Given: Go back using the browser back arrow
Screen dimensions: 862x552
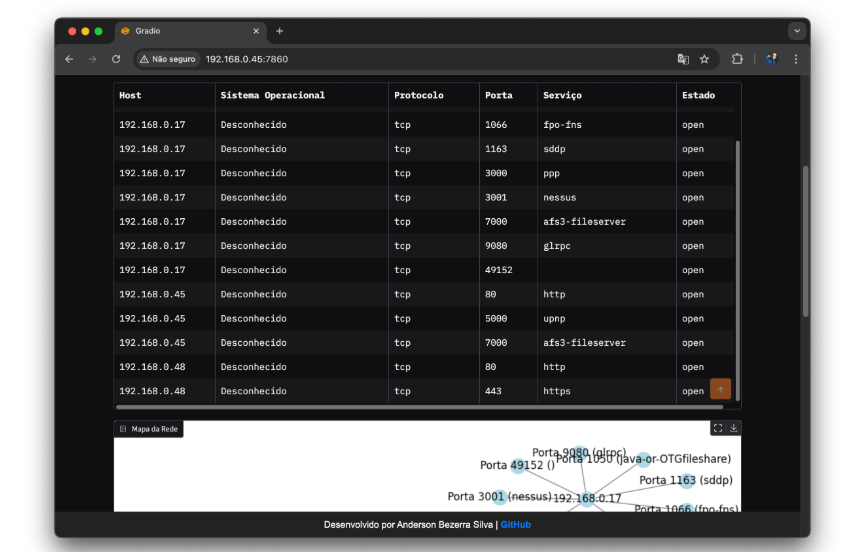Looking at the screenshot, I should [x=69, y=59].
